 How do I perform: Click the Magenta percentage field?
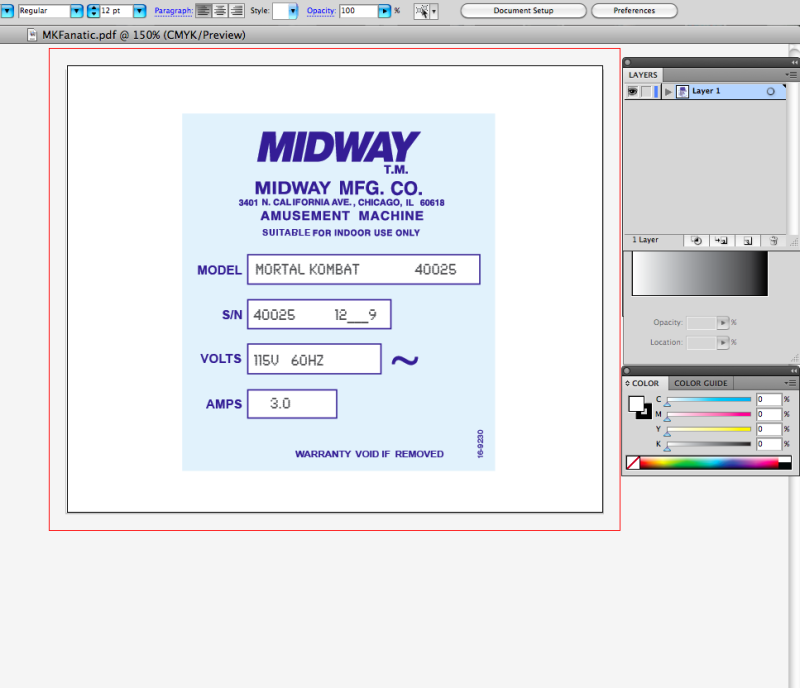[x=768, y=414]
